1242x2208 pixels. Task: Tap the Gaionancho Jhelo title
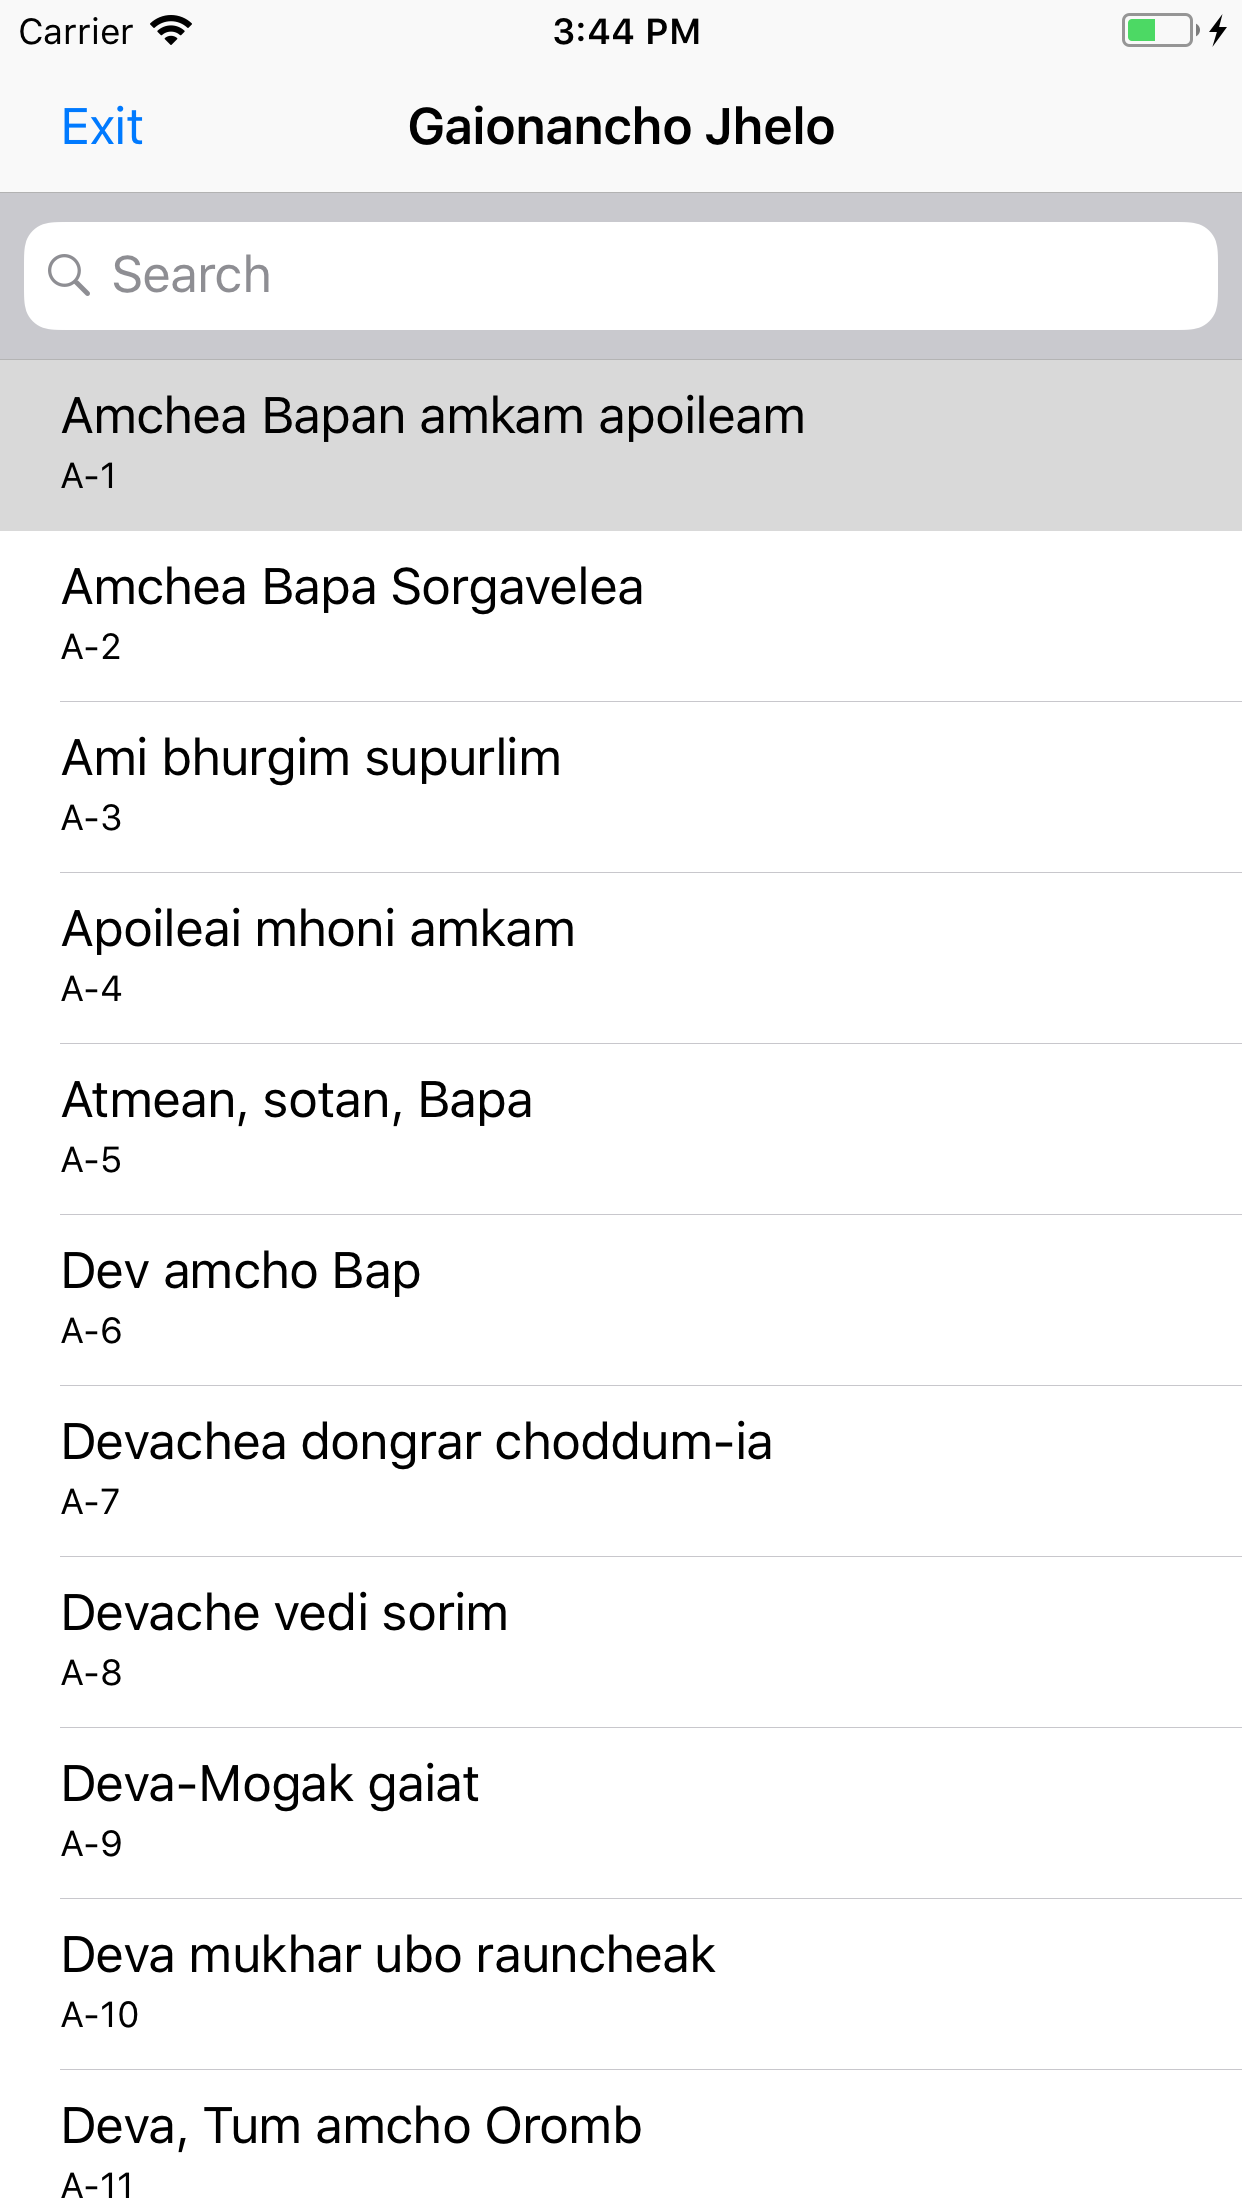click(621, 127)
